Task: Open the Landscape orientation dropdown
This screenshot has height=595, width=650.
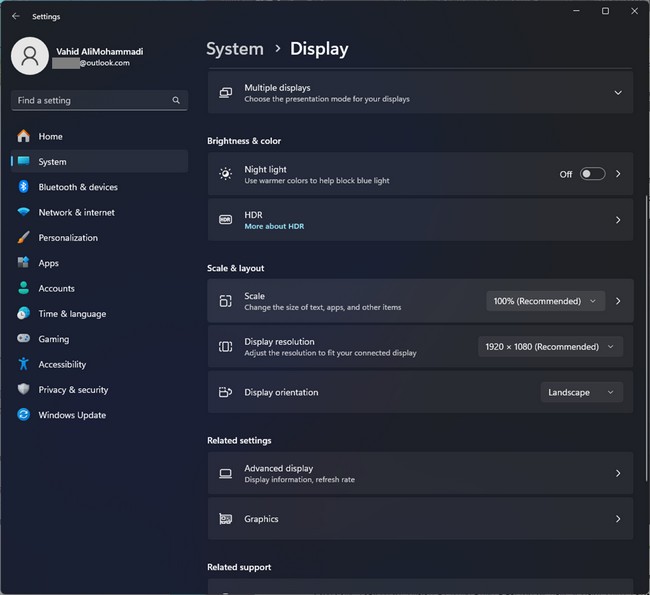Action: (x=581, y=392)
